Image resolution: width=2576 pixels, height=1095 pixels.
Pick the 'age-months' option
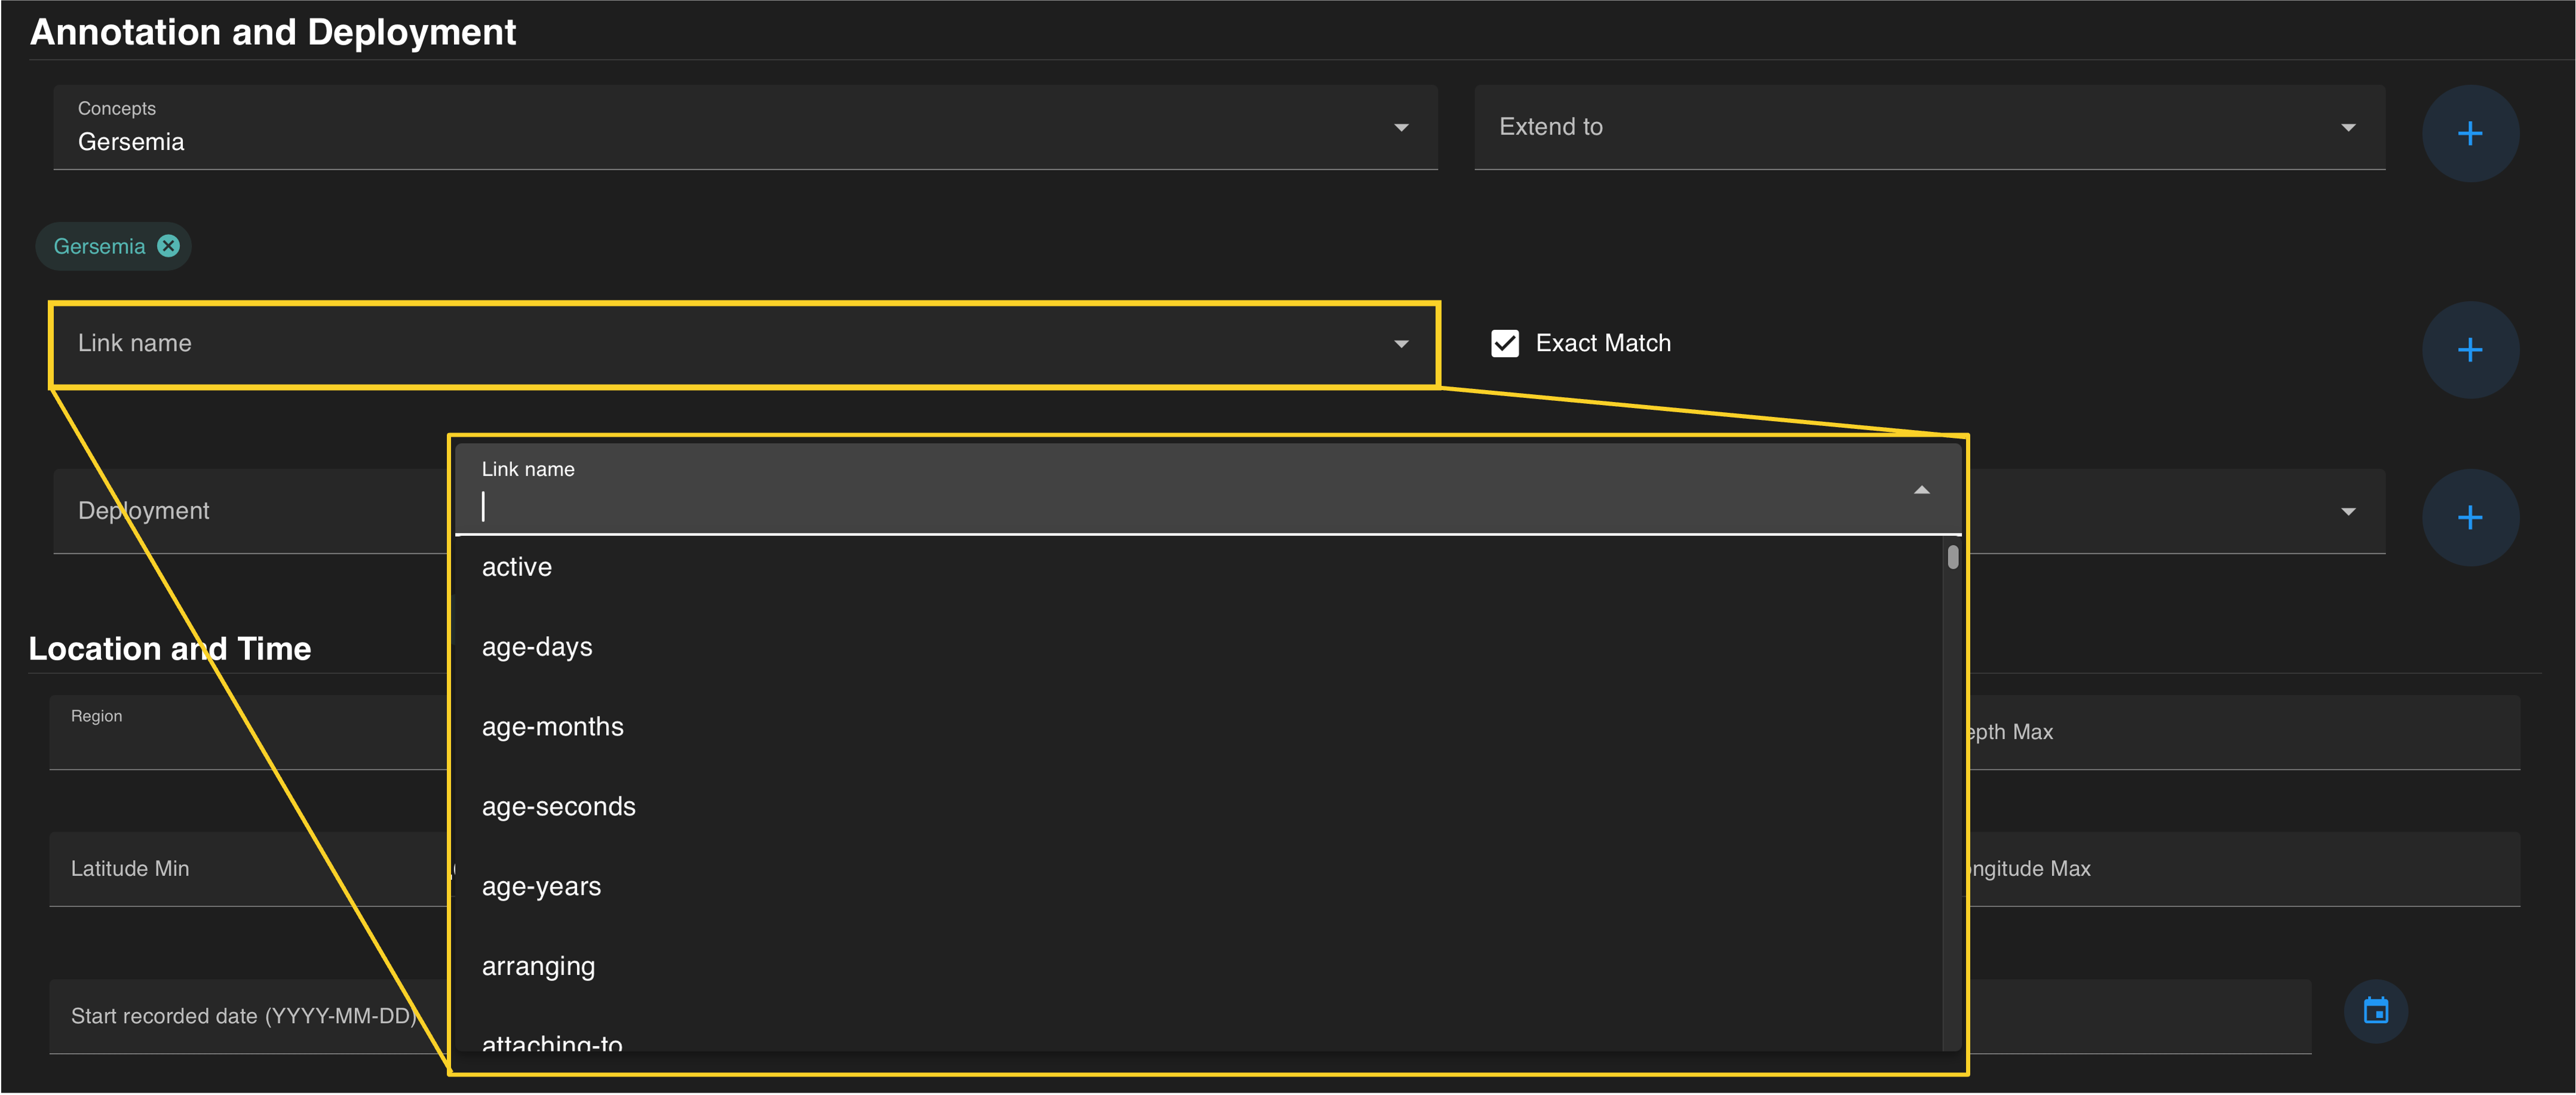point(552,727)
